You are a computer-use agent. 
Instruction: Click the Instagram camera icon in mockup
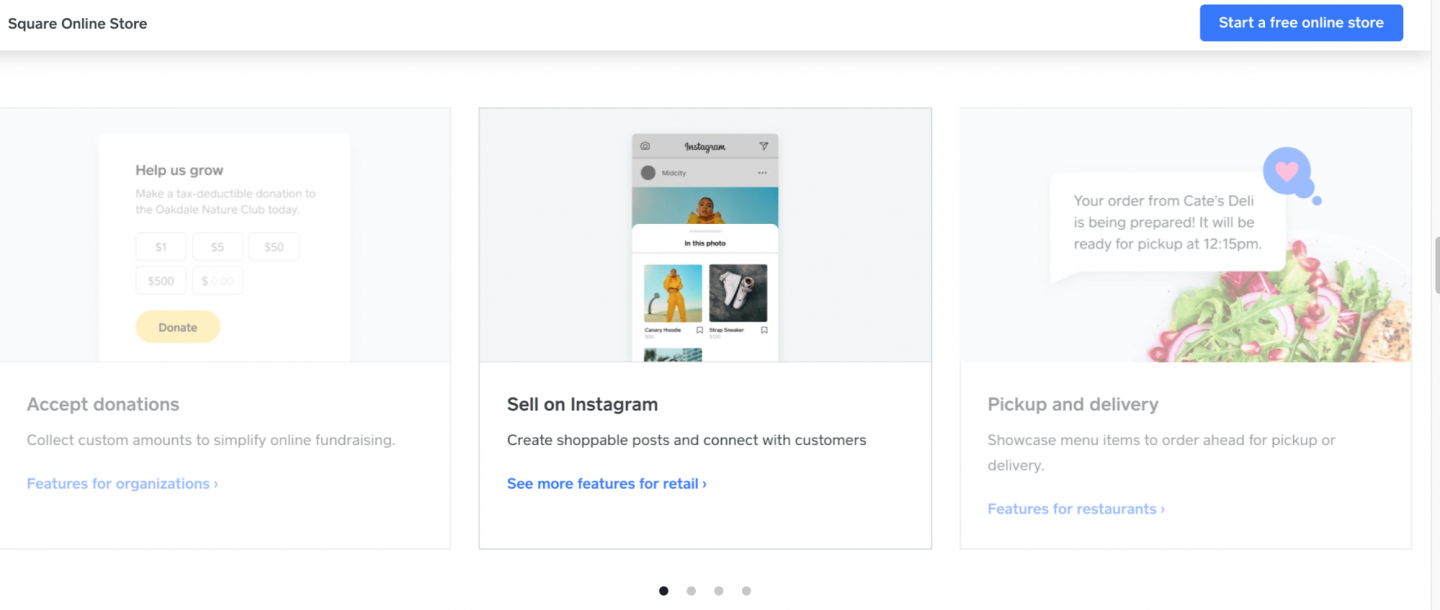645,146
